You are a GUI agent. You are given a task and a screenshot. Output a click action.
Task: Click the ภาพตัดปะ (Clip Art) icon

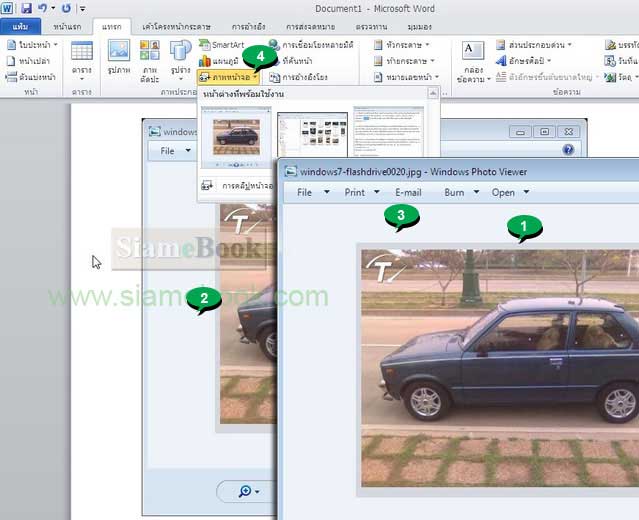pos(150,61)
